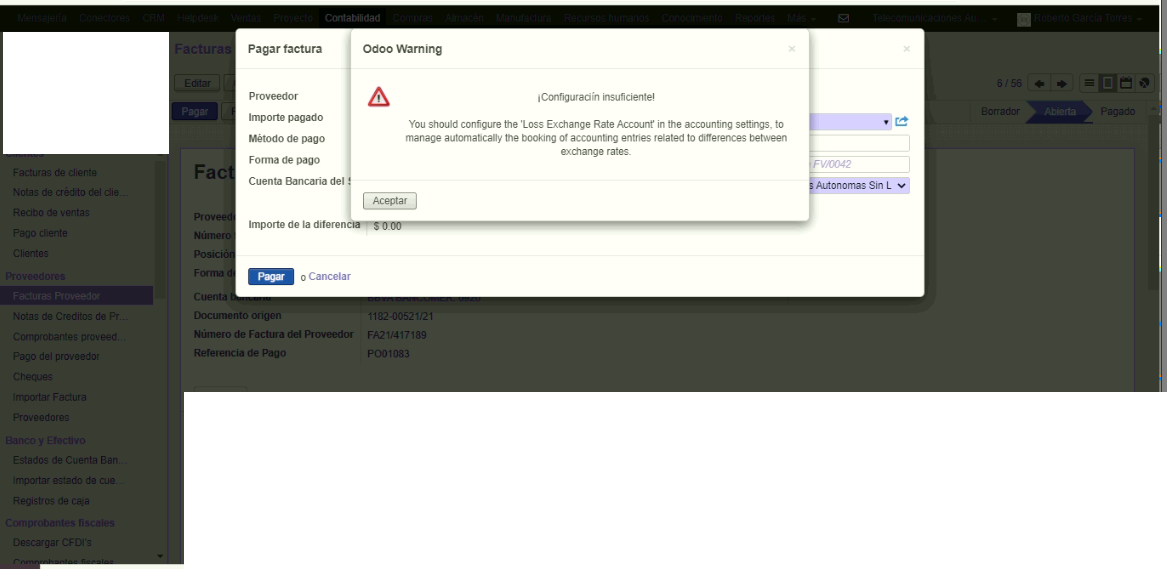Go to previous record arrow
The width and height of the screenshot is (1167, 569).
1039,83
